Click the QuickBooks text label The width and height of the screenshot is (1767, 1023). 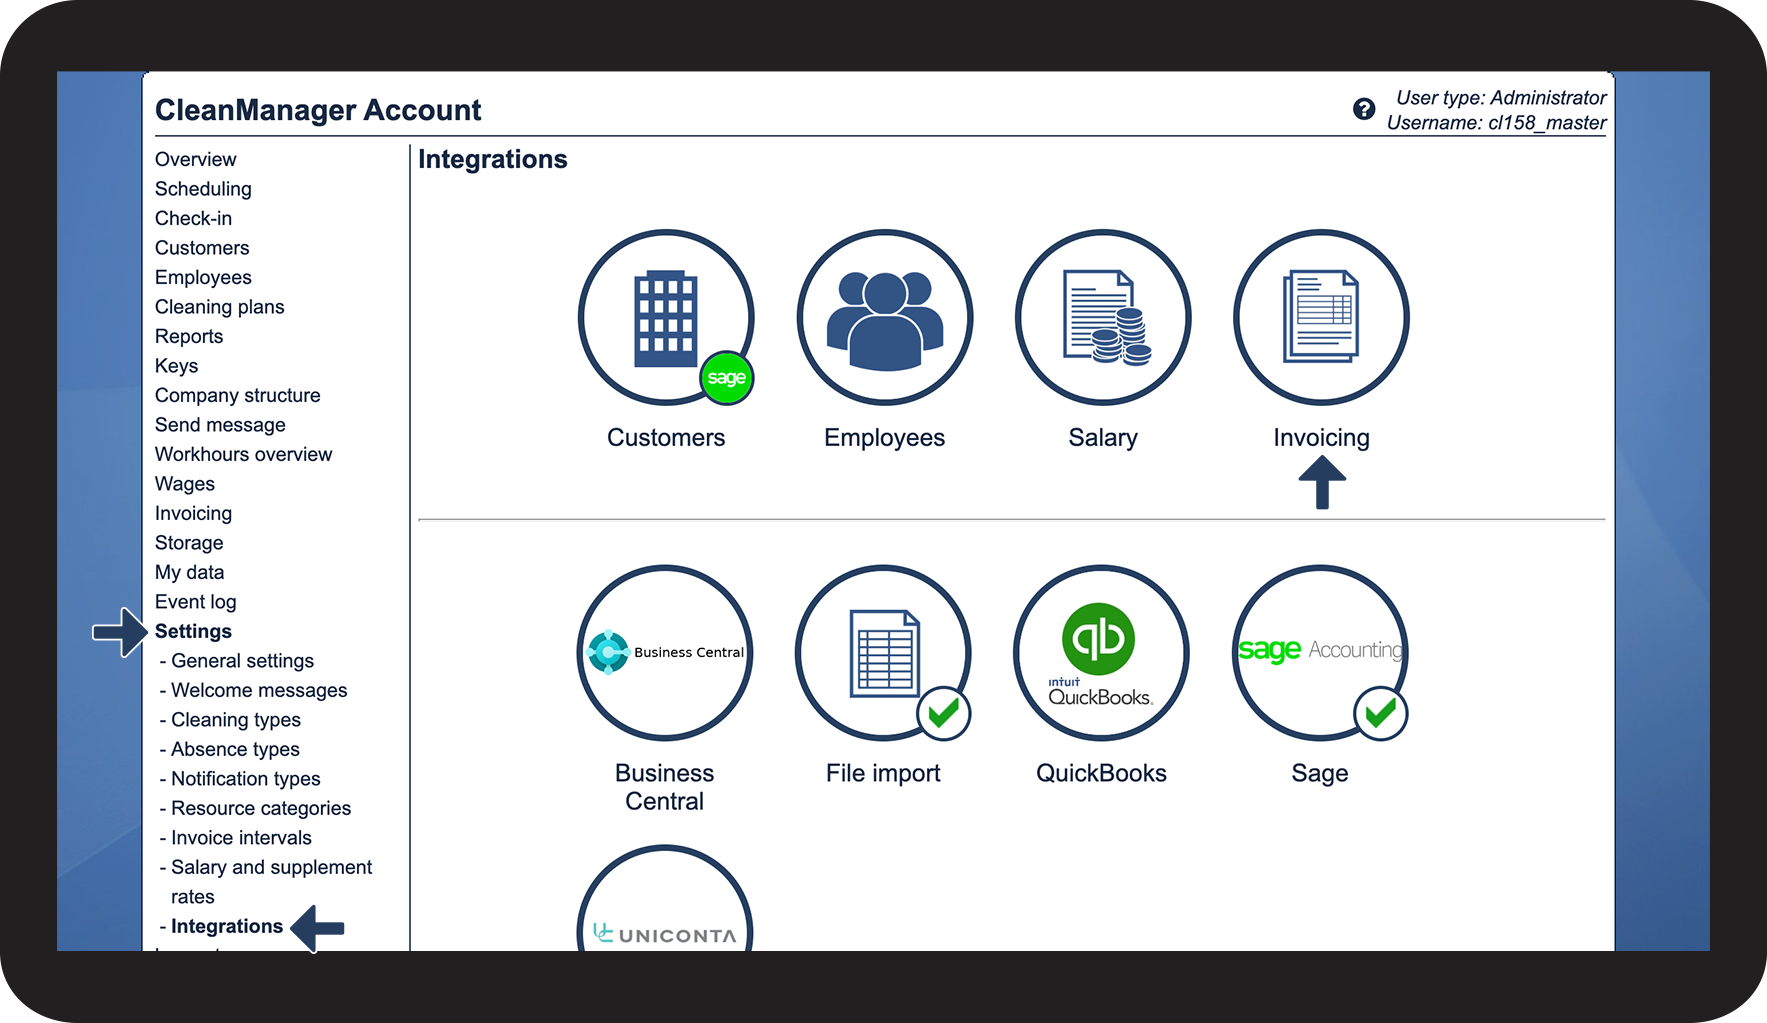click(1101, 773)
